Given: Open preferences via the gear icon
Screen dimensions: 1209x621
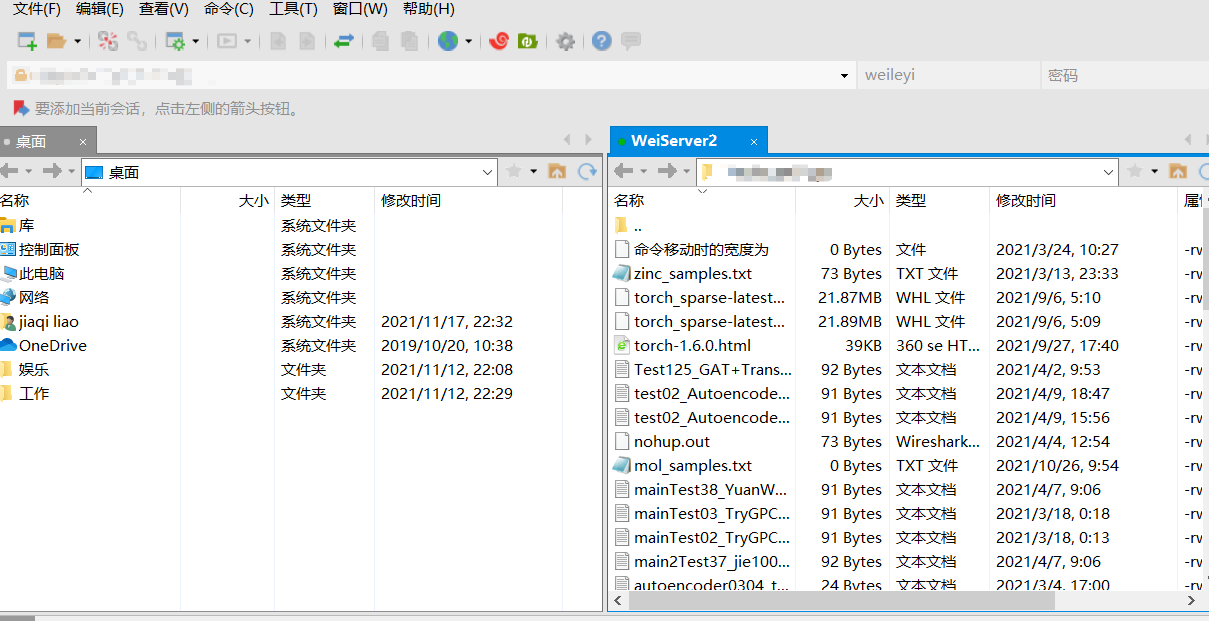Looking at the screenshot, I should 565,41.
